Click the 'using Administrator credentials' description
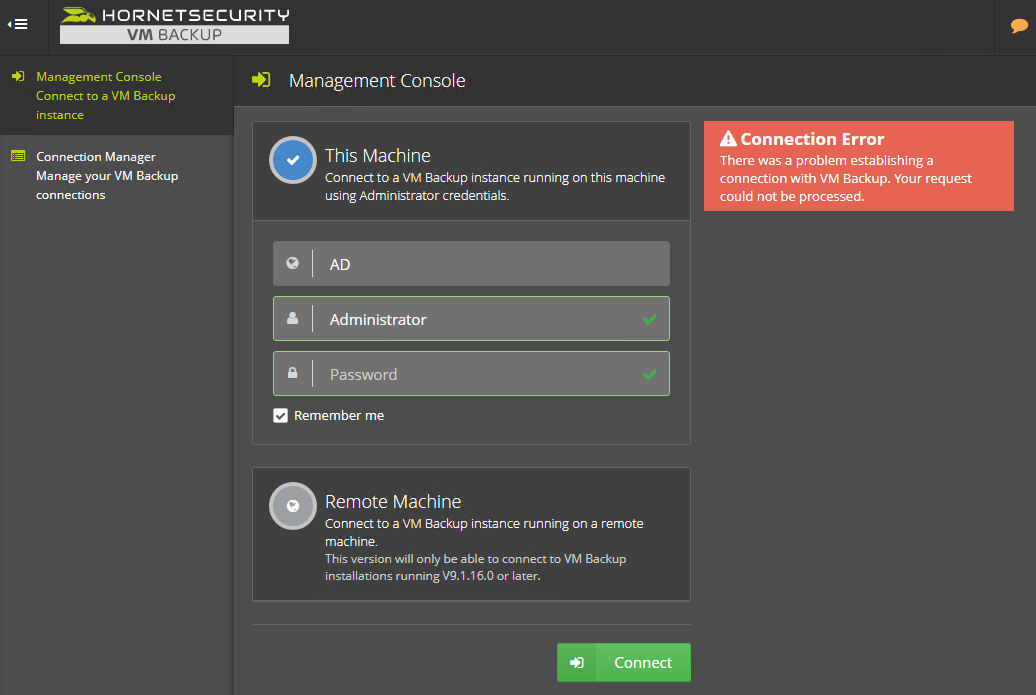The width and height of the screenshot is (1036, 695). point(417,196)
